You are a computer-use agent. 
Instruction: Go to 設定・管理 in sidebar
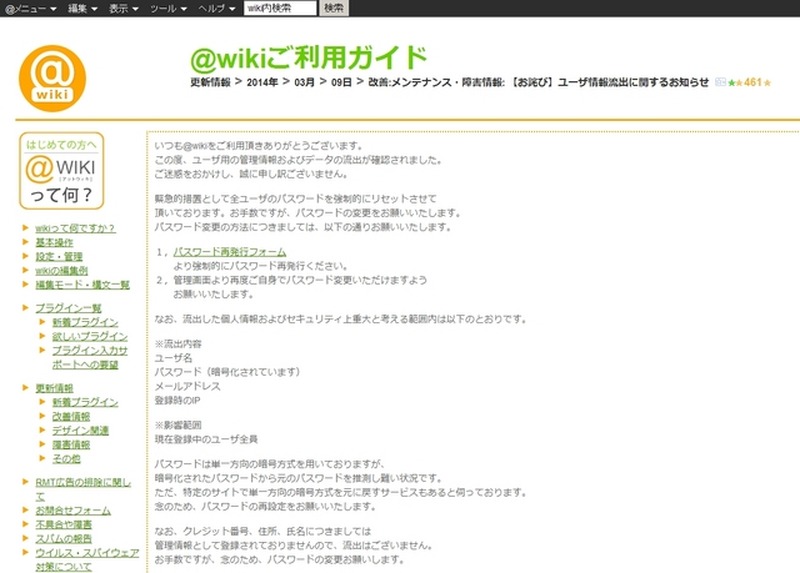pyautogui.click(x=59, y=257)
